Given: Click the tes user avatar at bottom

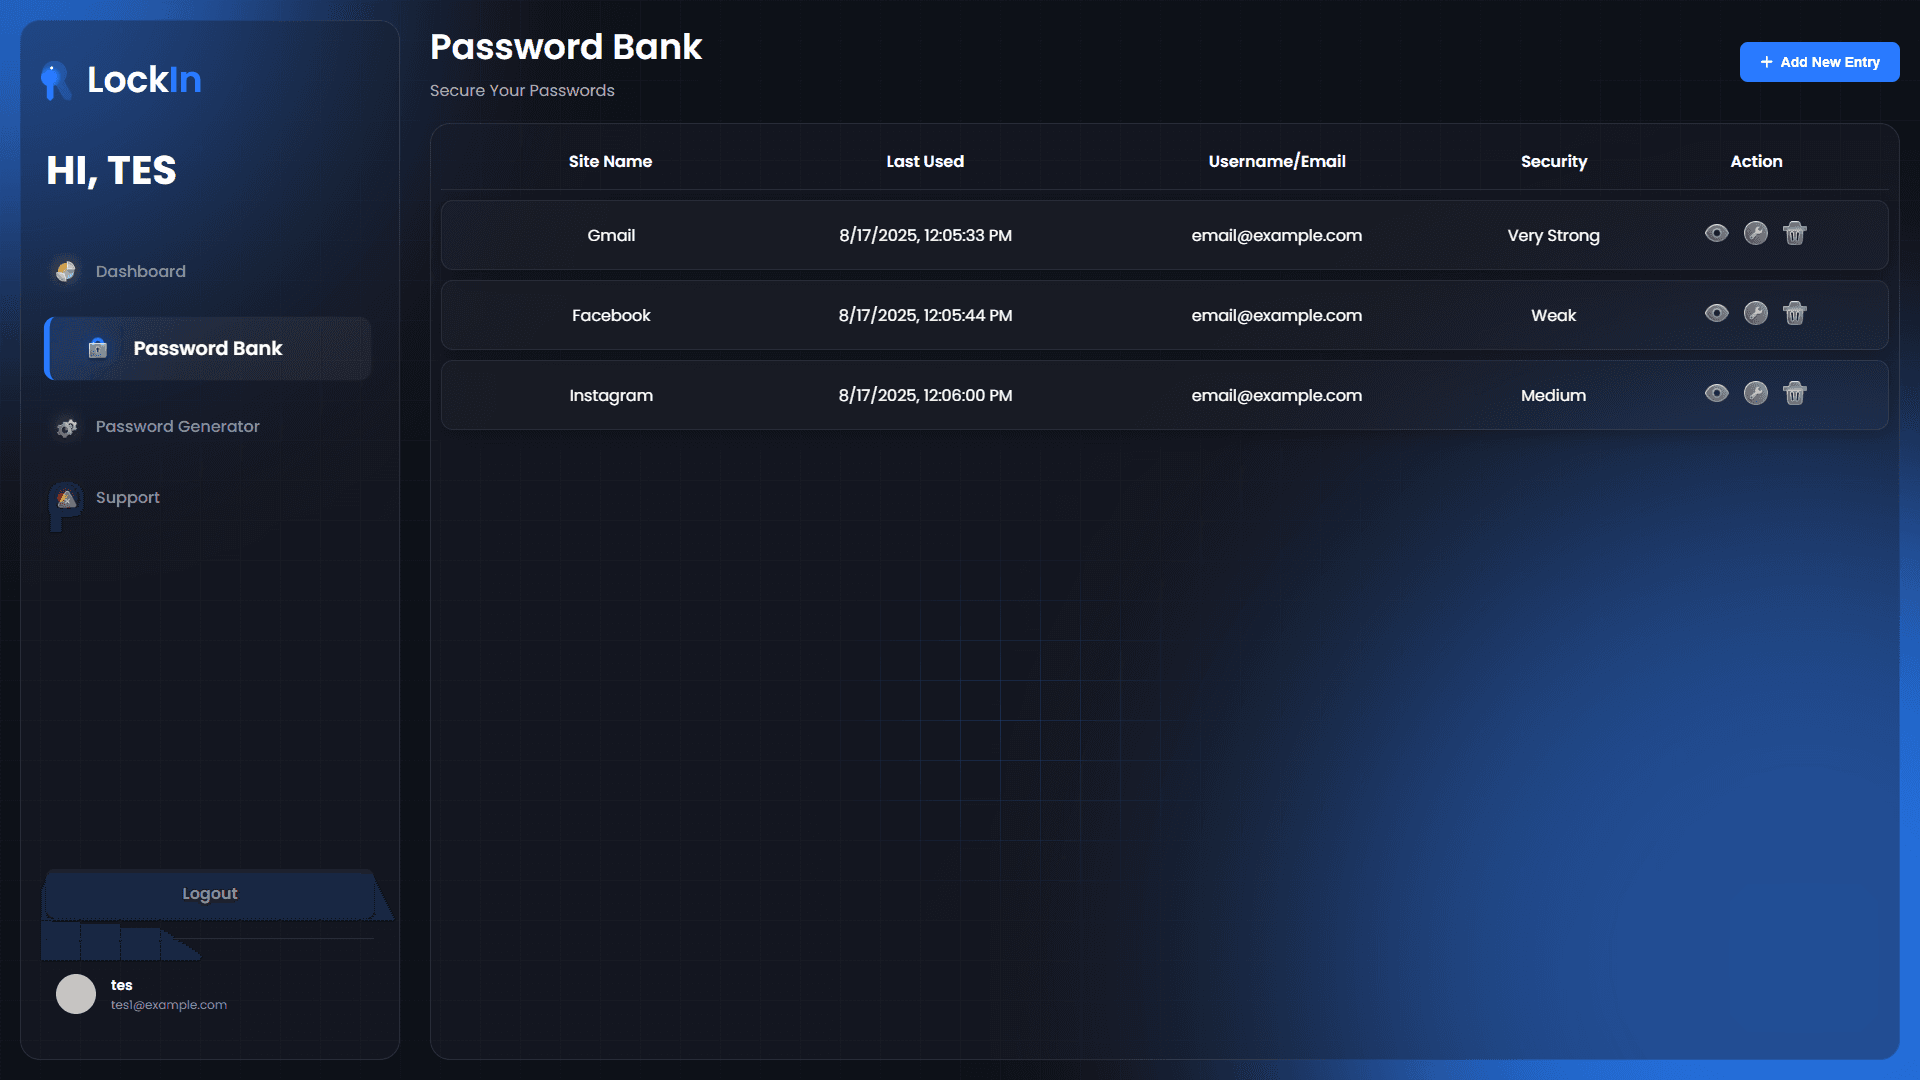Looking at the screenshot, I should (75, 993).
